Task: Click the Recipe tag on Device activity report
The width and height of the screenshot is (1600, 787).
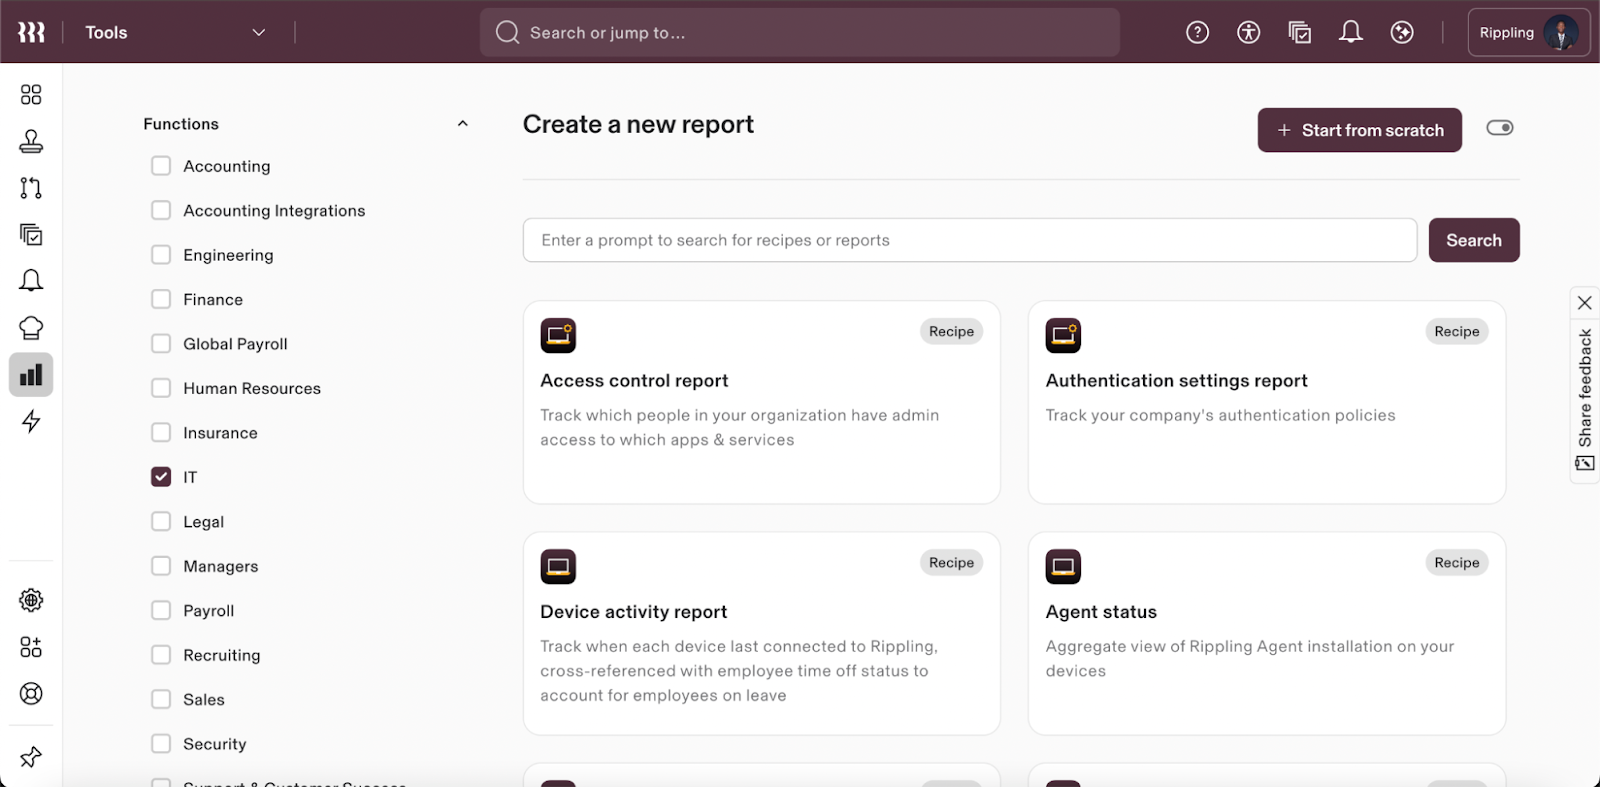Action: (x=951, y=563)
